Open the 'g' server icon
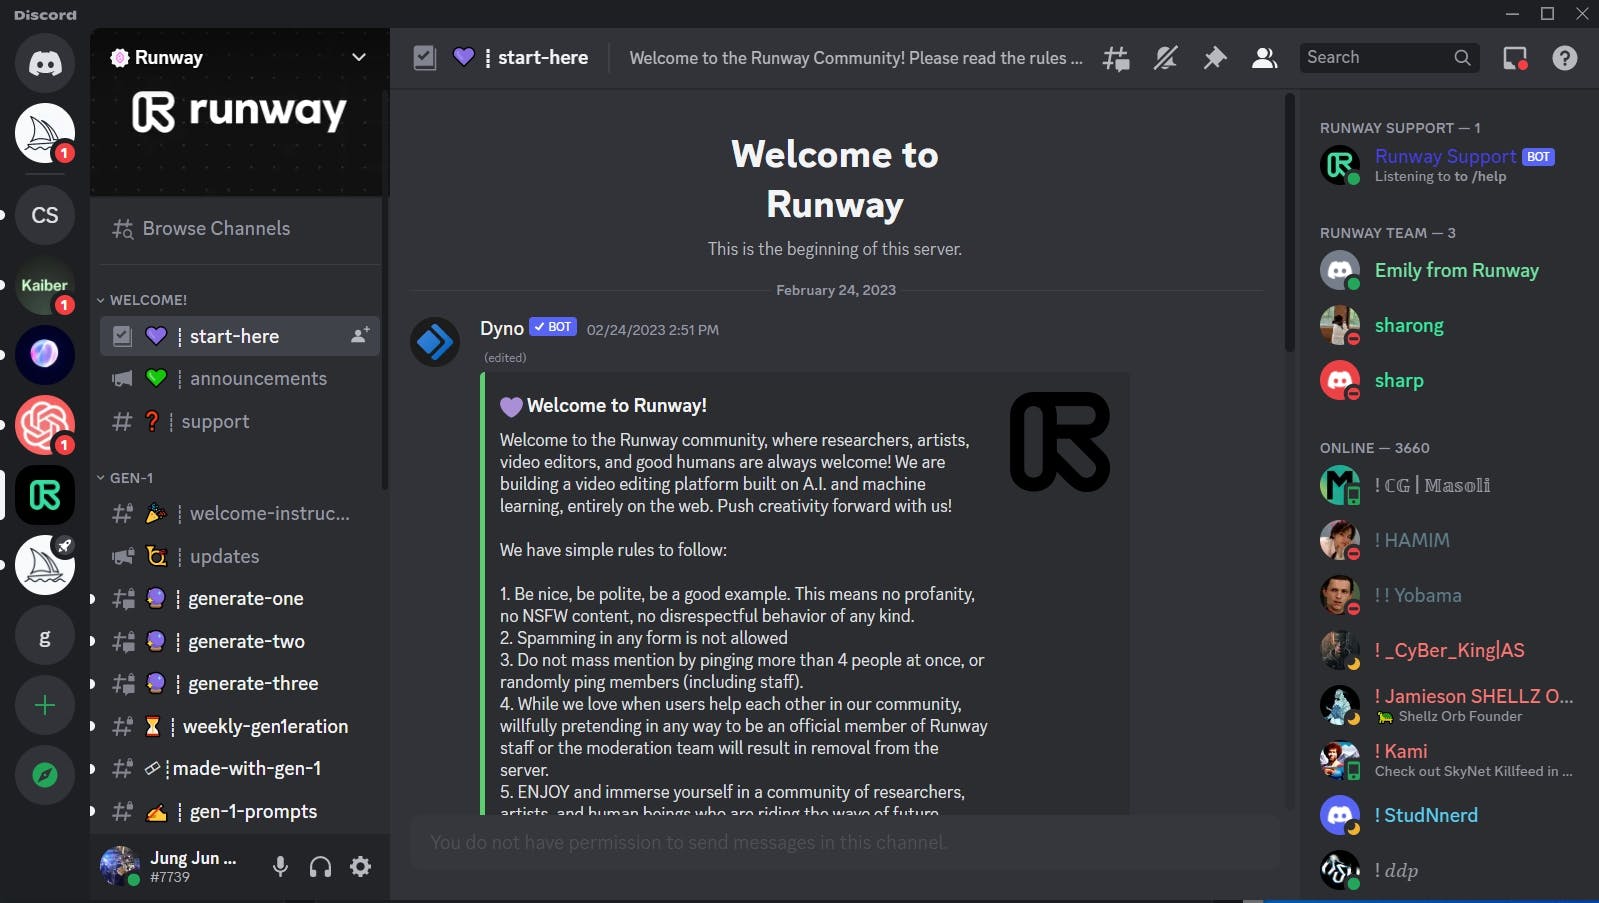Screen dimensions: 1599x903 click(45, 636)
